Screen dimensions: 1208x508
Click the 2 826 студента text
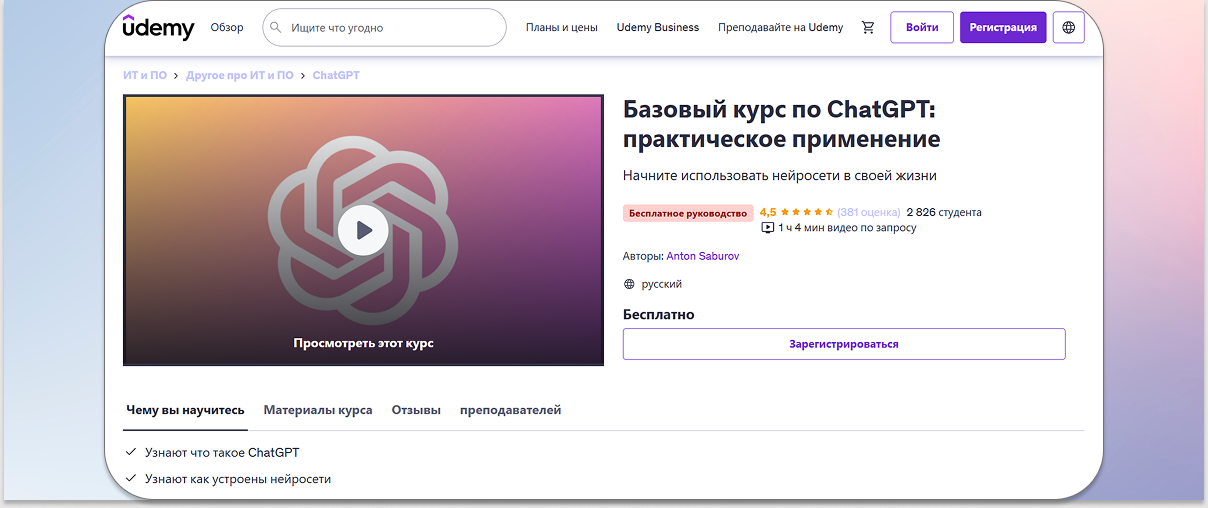(944, 212)
